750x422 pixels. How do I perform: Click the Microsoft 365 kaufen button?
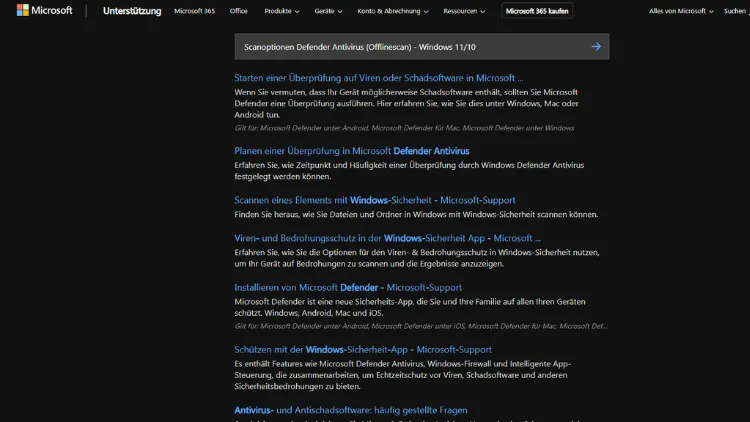coord(537,11)
